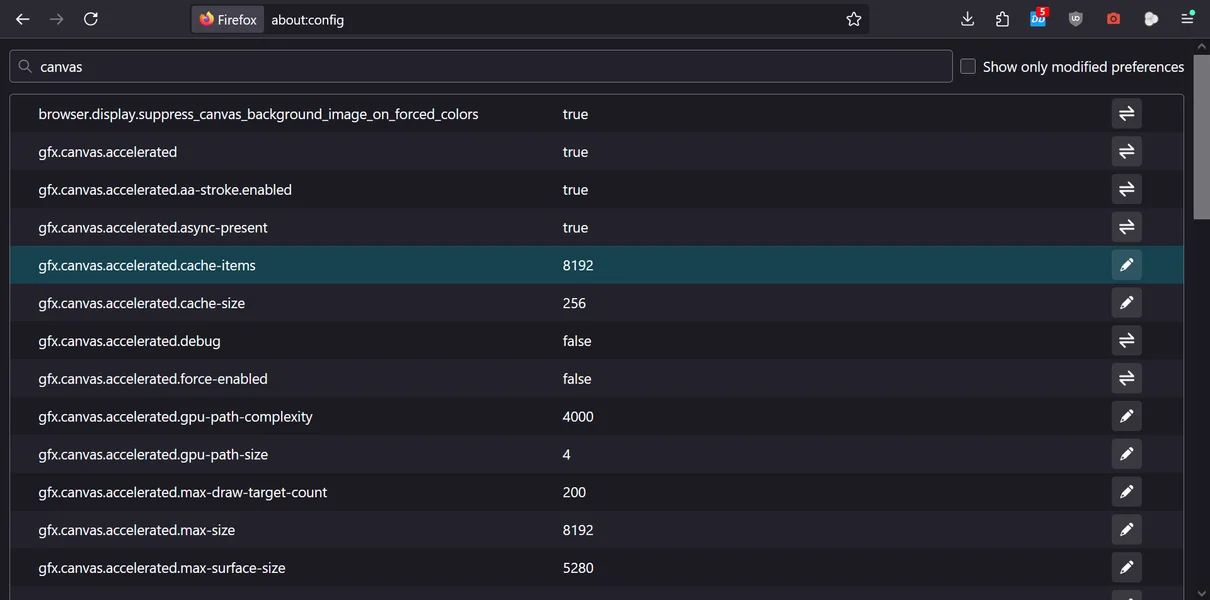Screen dimensions: 1210x600
Task: Click the true value in async-present row
Action: click(x=575, y=228)
